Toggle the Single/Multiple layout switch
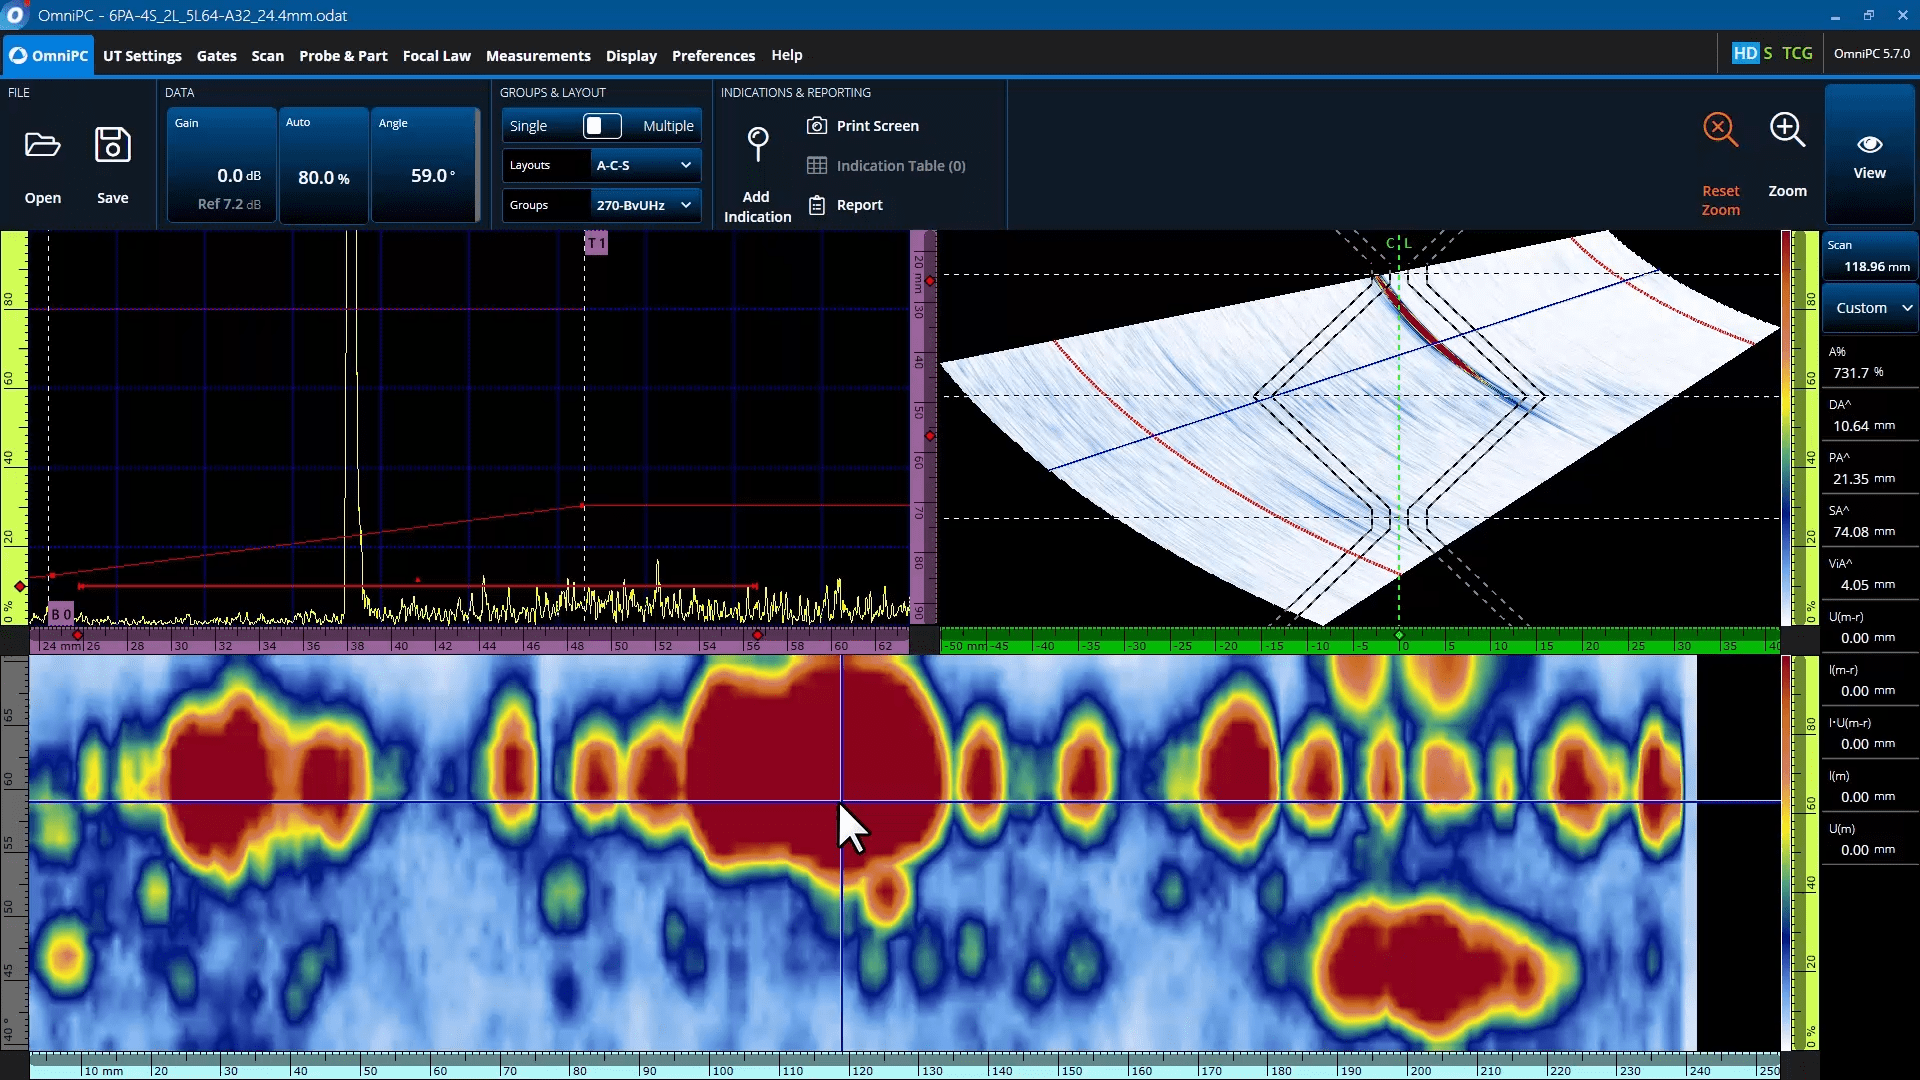 pos(602,126)
